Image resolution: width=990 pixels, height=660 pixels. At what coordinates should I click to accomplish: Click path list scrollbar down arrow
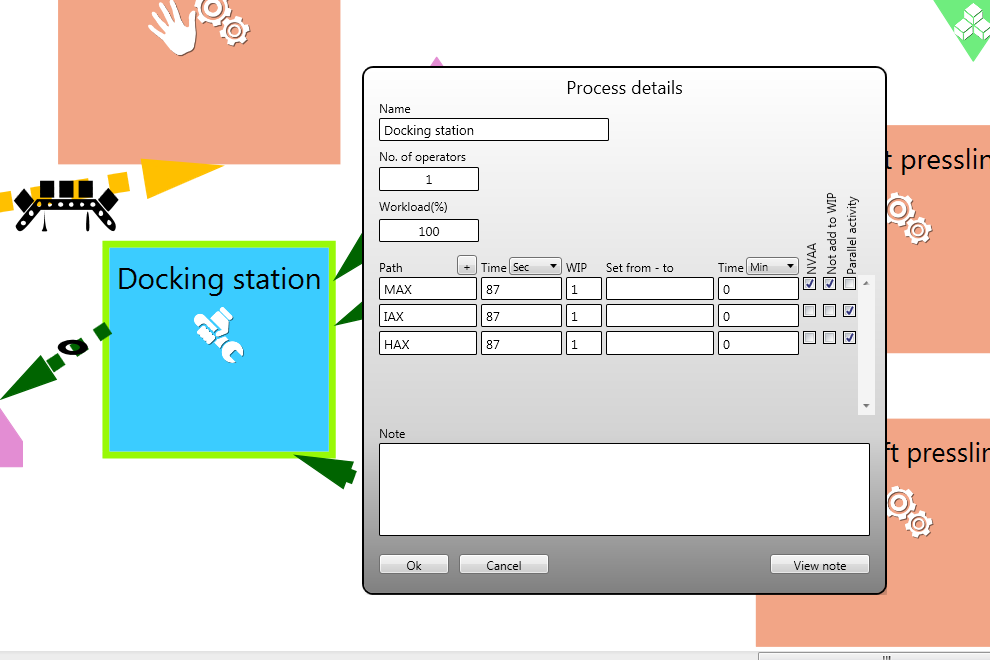tap(866, 405)
